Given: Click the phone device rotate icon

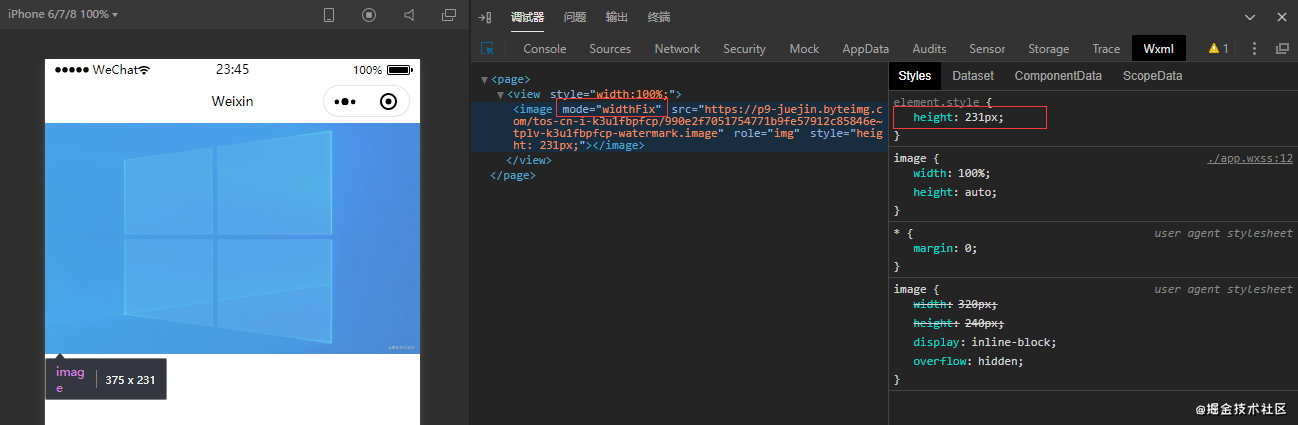Looking at the screenshot, I should 330,15.
